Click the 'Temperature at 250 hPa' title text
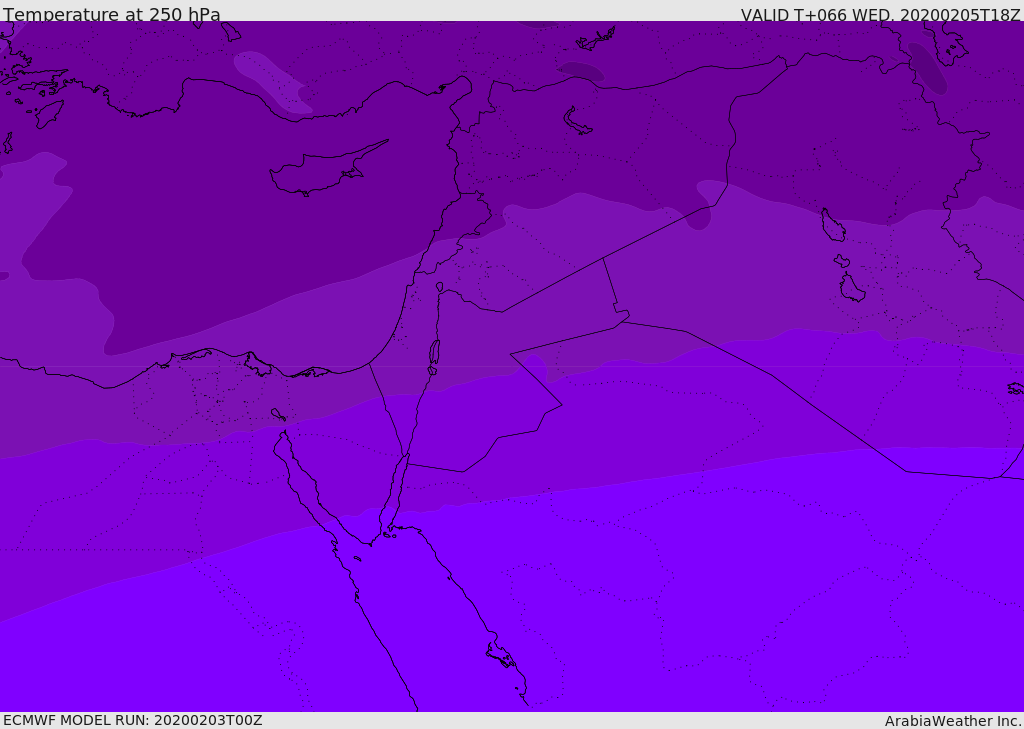The height and width of the screenshot is (729, 1024). pyautogui.click(x=112, y=14)
